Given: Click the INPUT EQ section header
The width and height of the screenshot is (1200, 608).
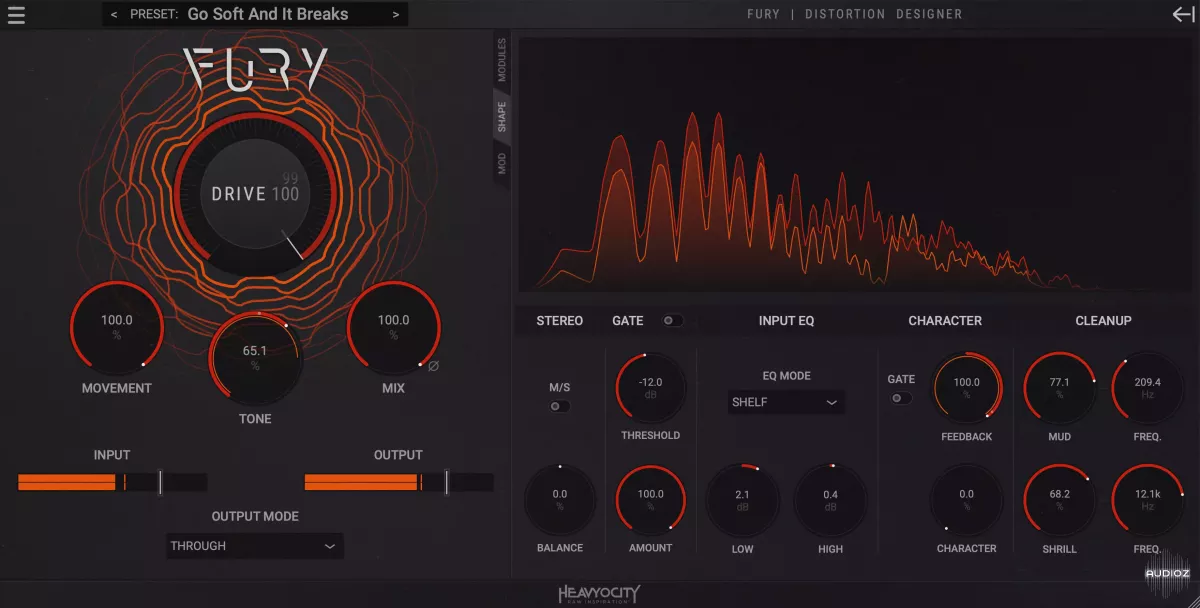Looking at the screenshot, I should tap(786, 321).
